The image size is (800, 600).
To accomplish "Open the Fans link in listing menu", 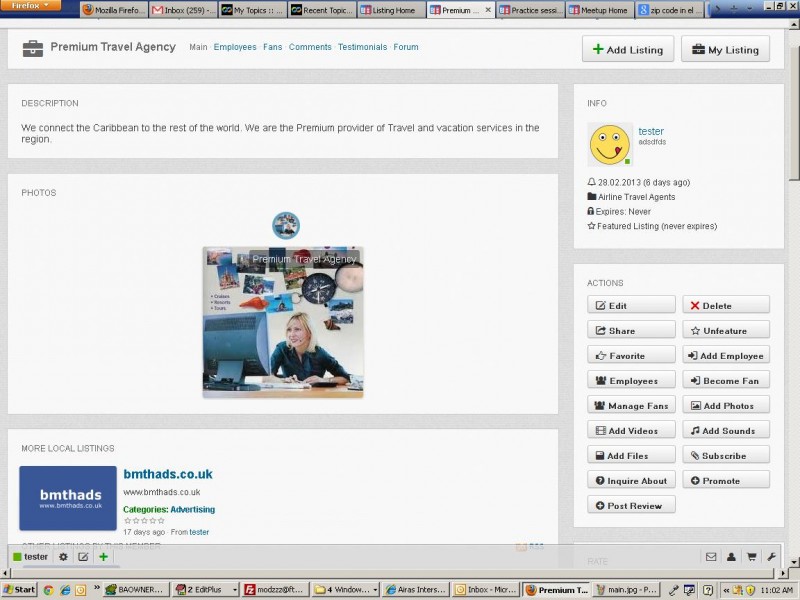I will click(x=272, y=47).
